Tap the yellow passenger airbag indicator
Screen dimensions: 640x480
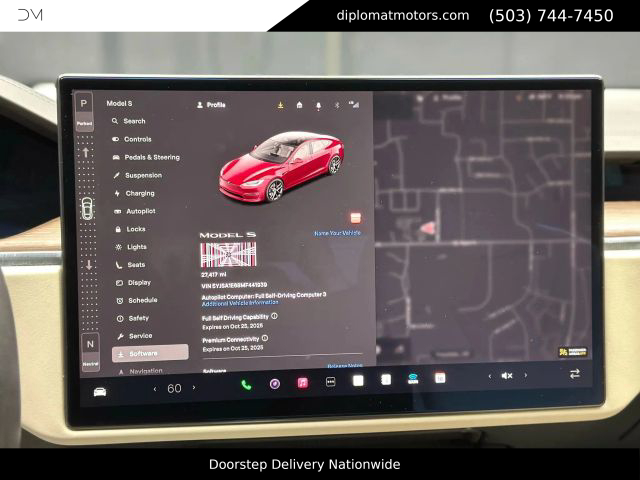point(573,351)
